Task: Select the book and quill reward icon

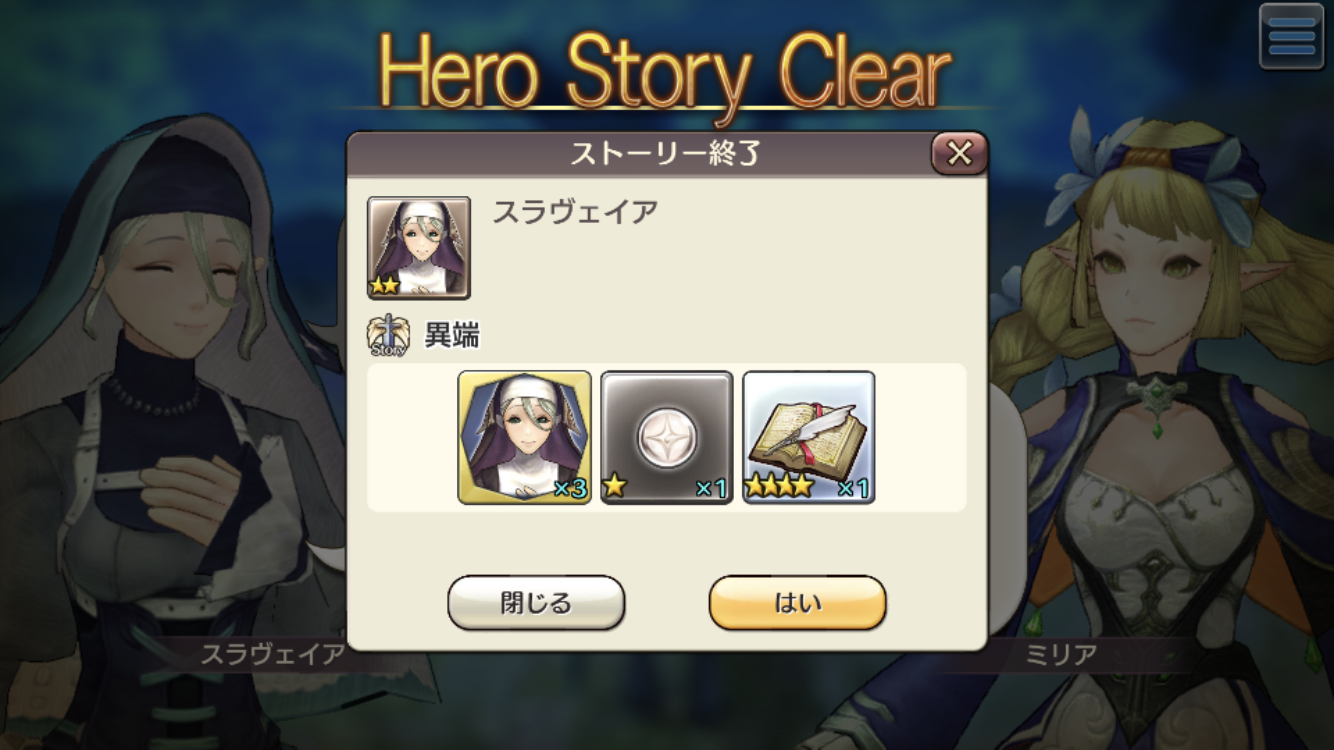Action: (x=809, y=437)
